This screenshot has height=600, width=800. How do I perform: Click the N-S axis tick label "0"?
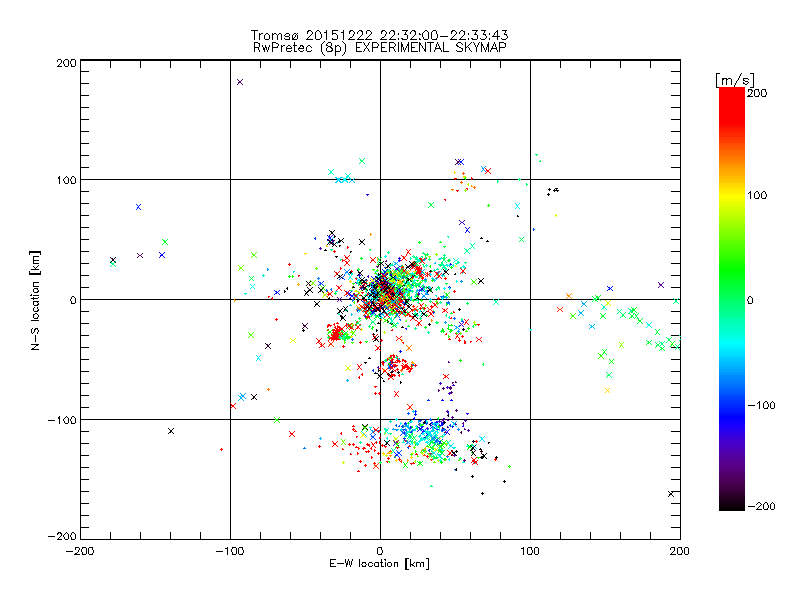[73, 300]
